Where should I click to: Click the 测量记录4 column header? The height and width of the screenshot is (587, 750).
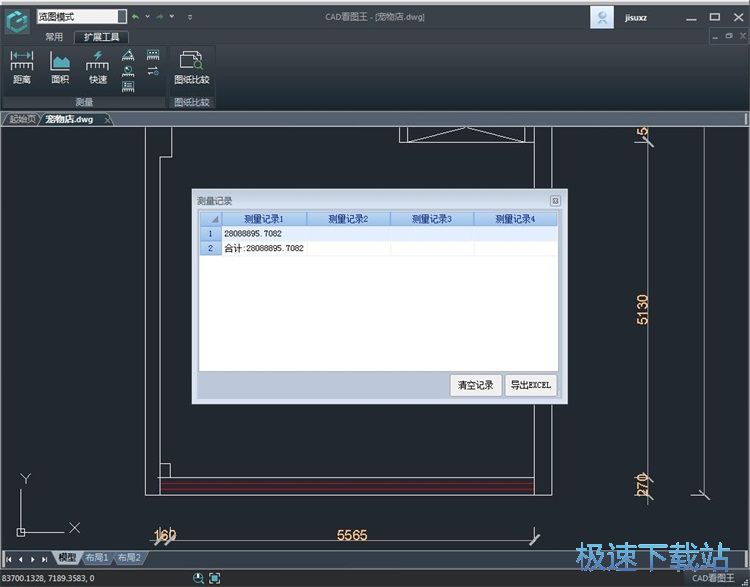pyautogui.click(x=515, y=219)
